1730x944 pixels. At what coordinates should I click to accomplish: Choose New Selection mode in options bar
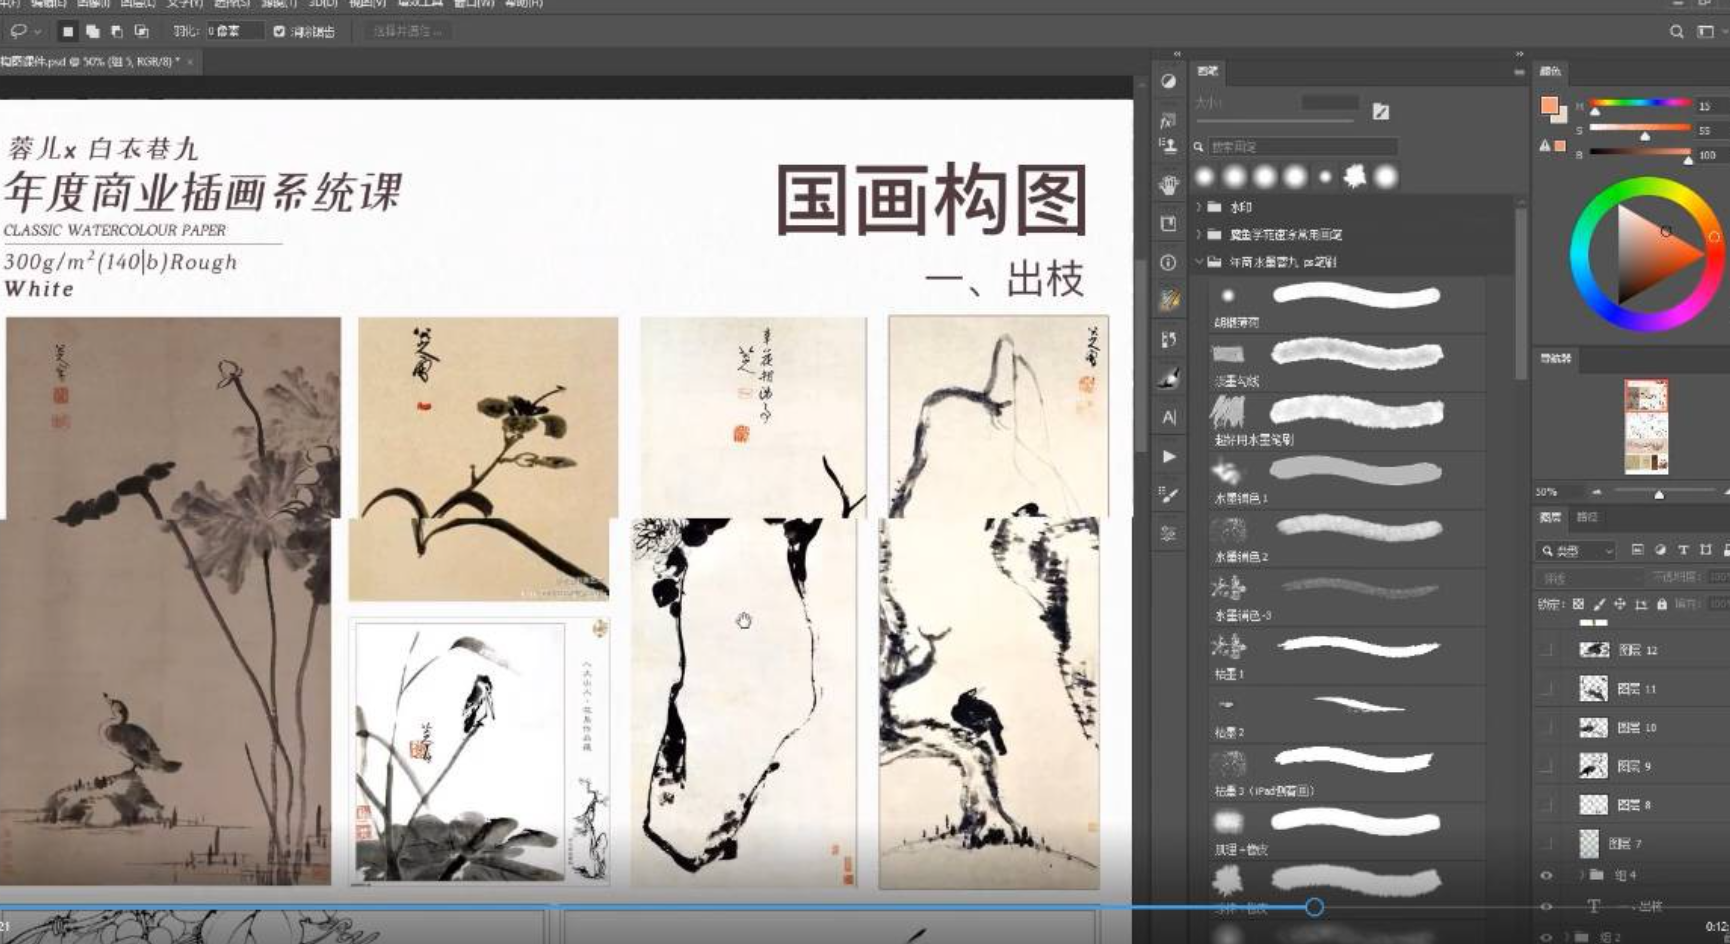(x=68, y=31)
